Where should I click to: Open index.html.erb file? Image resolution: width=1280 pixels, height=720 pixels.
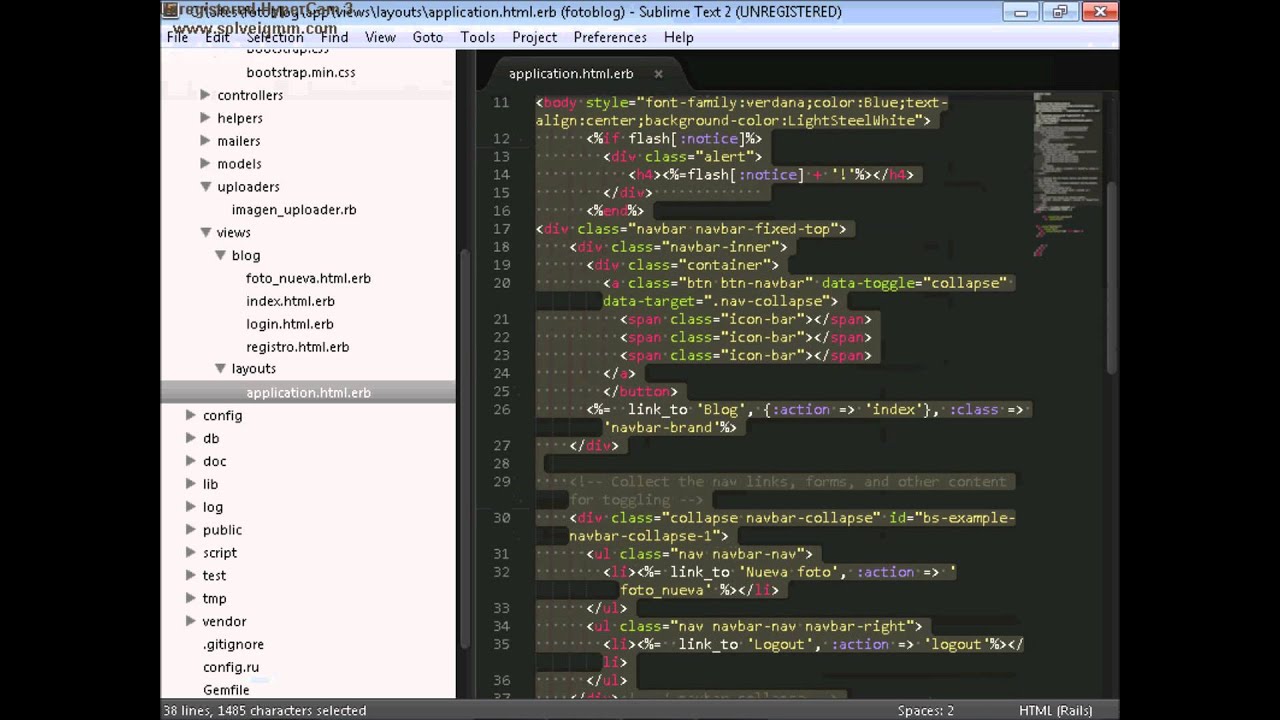point(290,301)
